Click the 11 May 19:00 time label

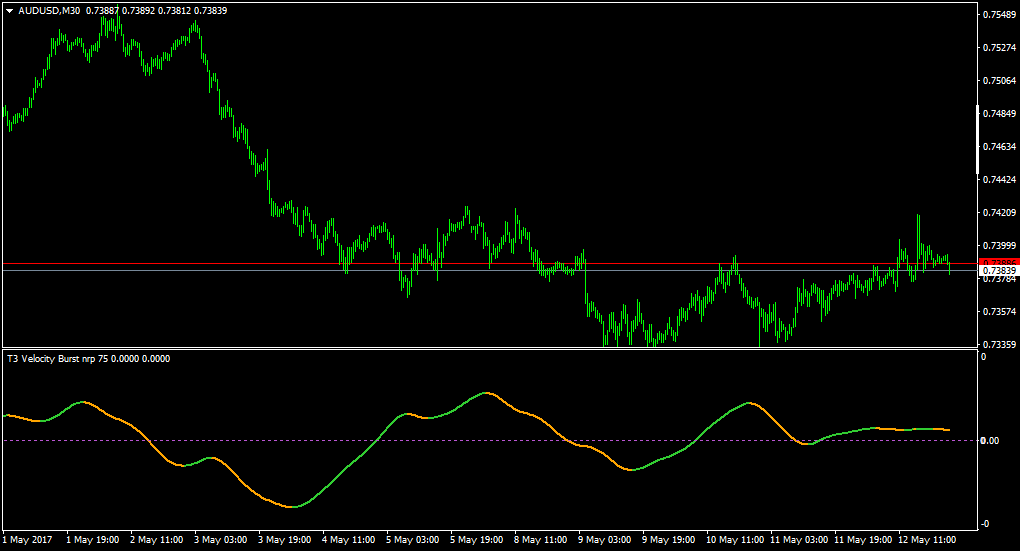click(x=863, y=539)
